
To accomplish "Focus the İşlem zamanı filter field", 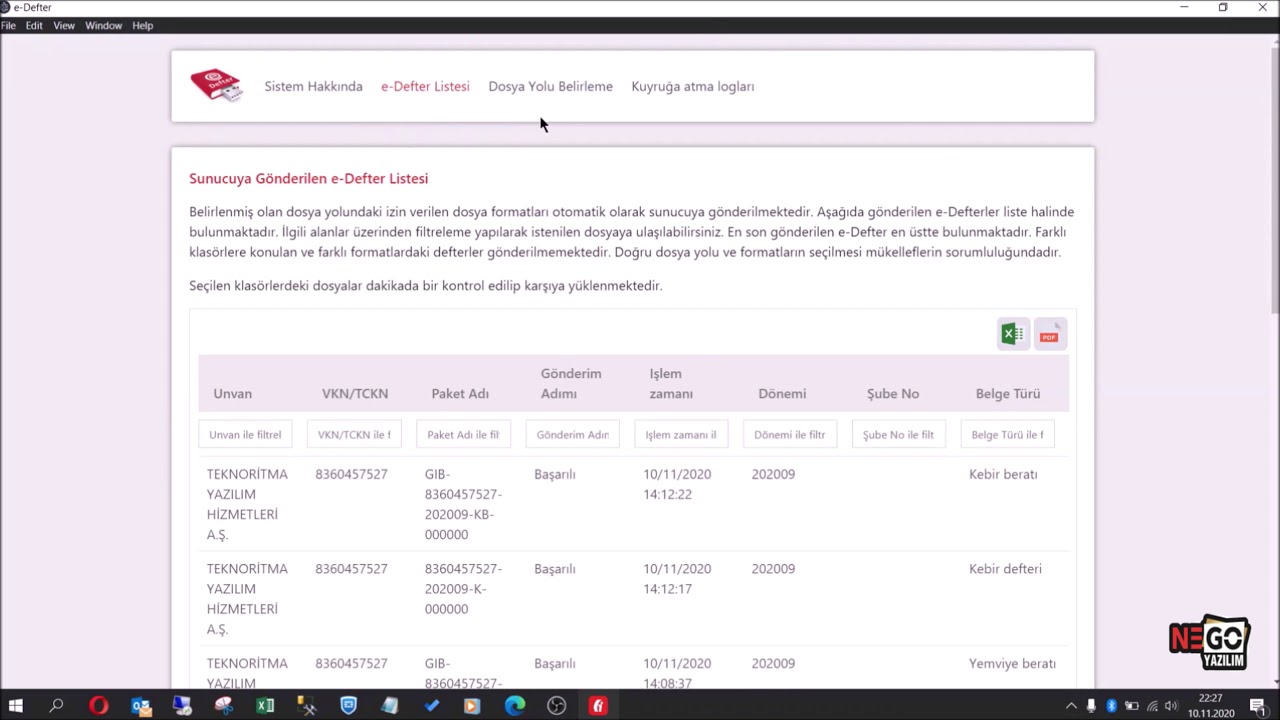I will (681, 434).
